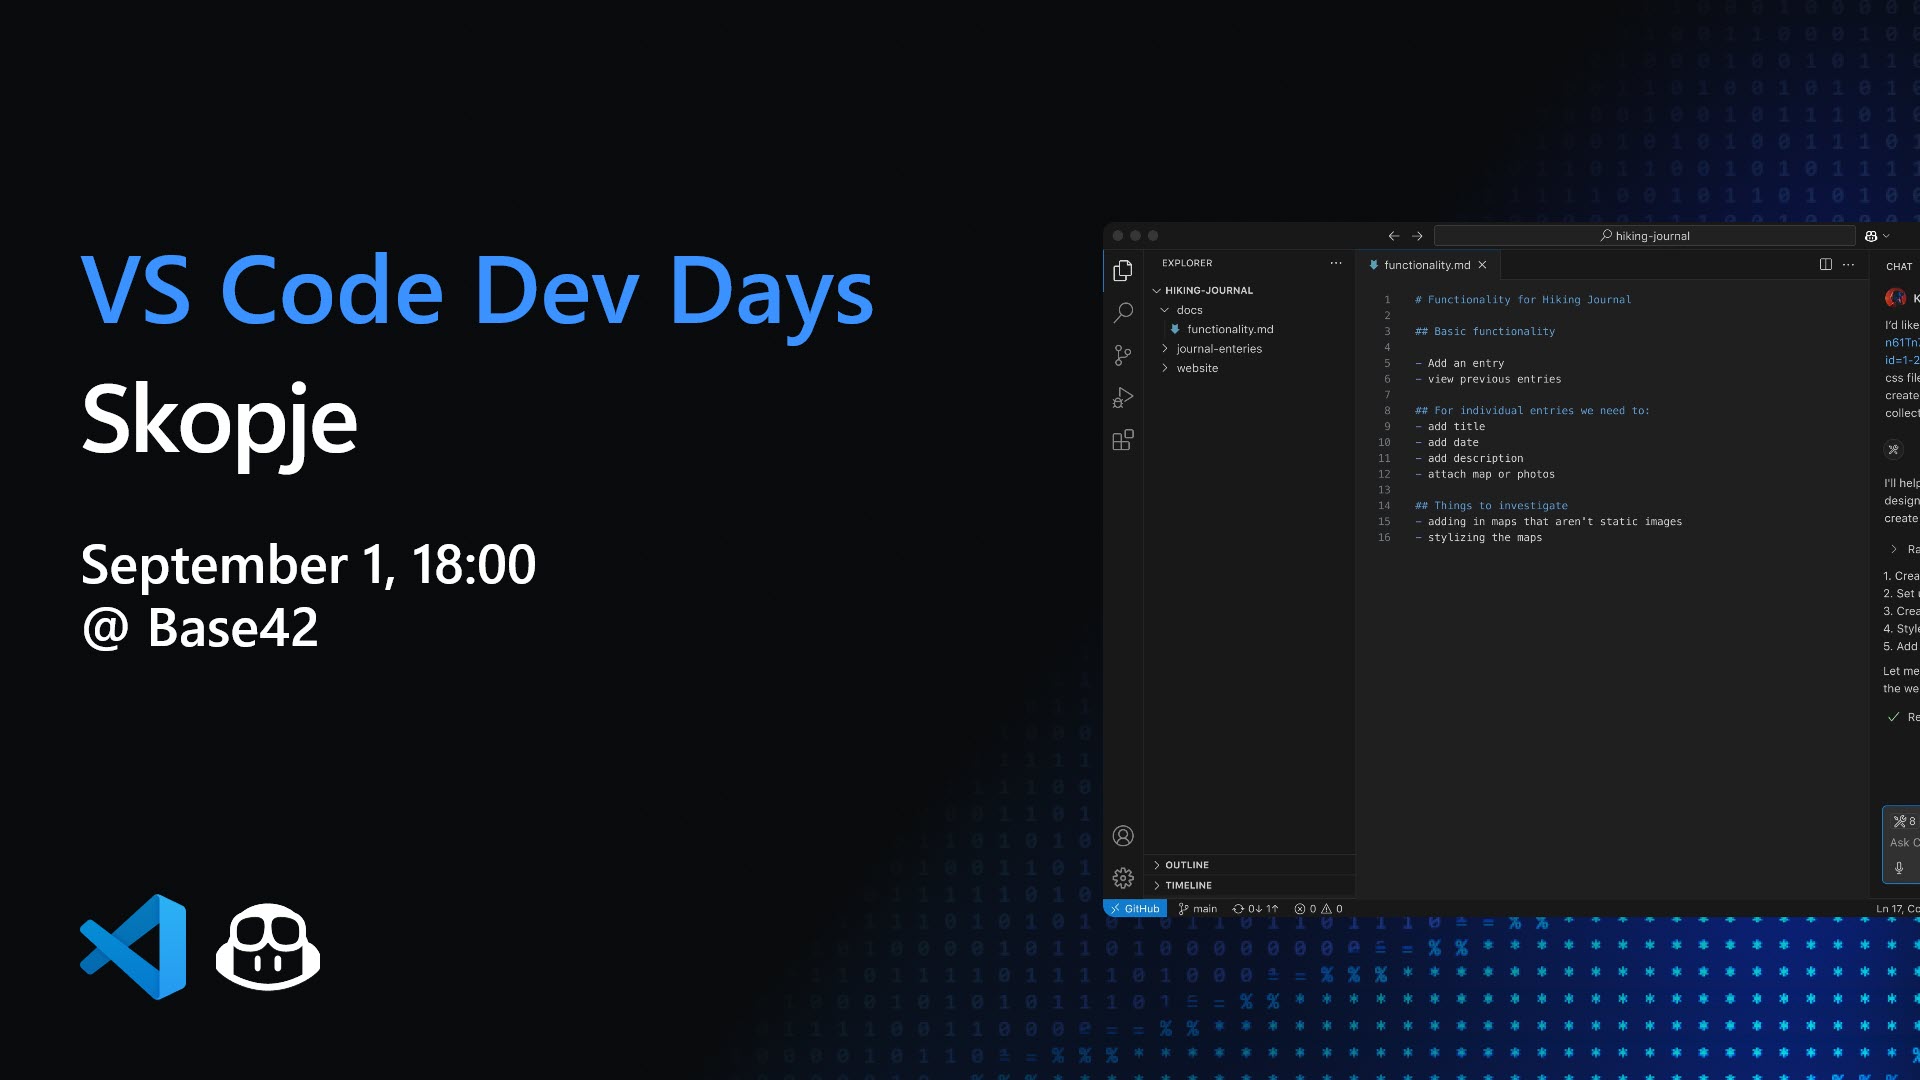1920x1080 pixels.
Task: Open the Copilot menu chevron in title bar
Action: pos(1886,236)
